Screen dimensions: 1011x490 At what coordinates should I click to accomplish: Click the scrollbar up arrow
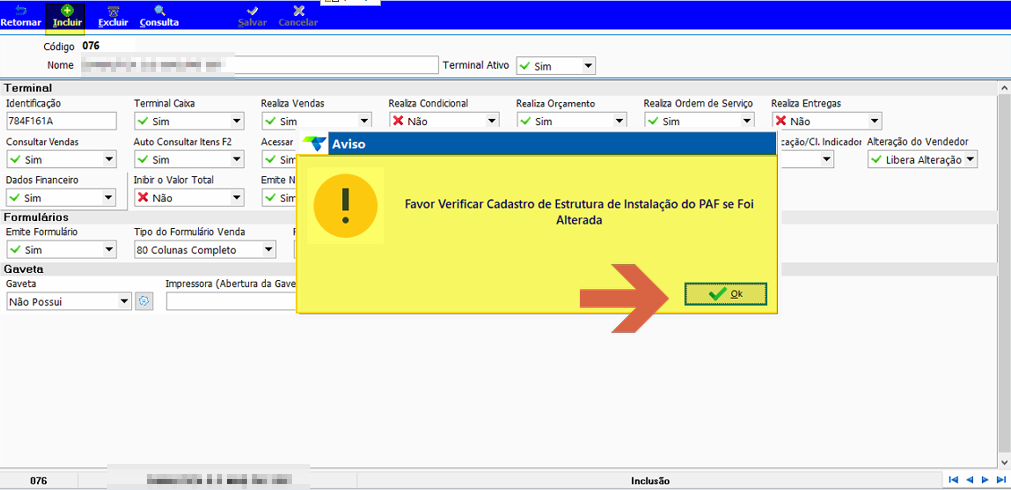(x=1005, y=88)
